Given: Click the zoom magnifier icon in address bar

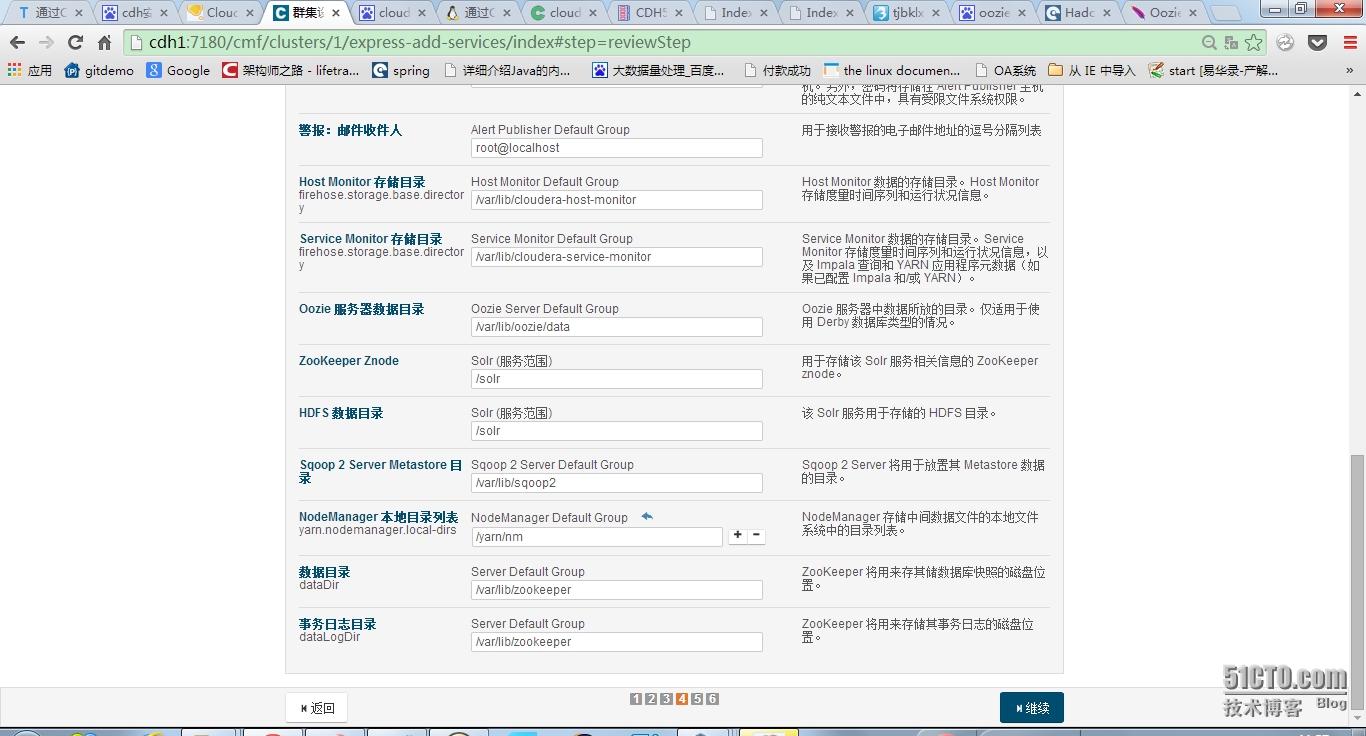Looking at the screenshot, I should tap(1209, 43).
